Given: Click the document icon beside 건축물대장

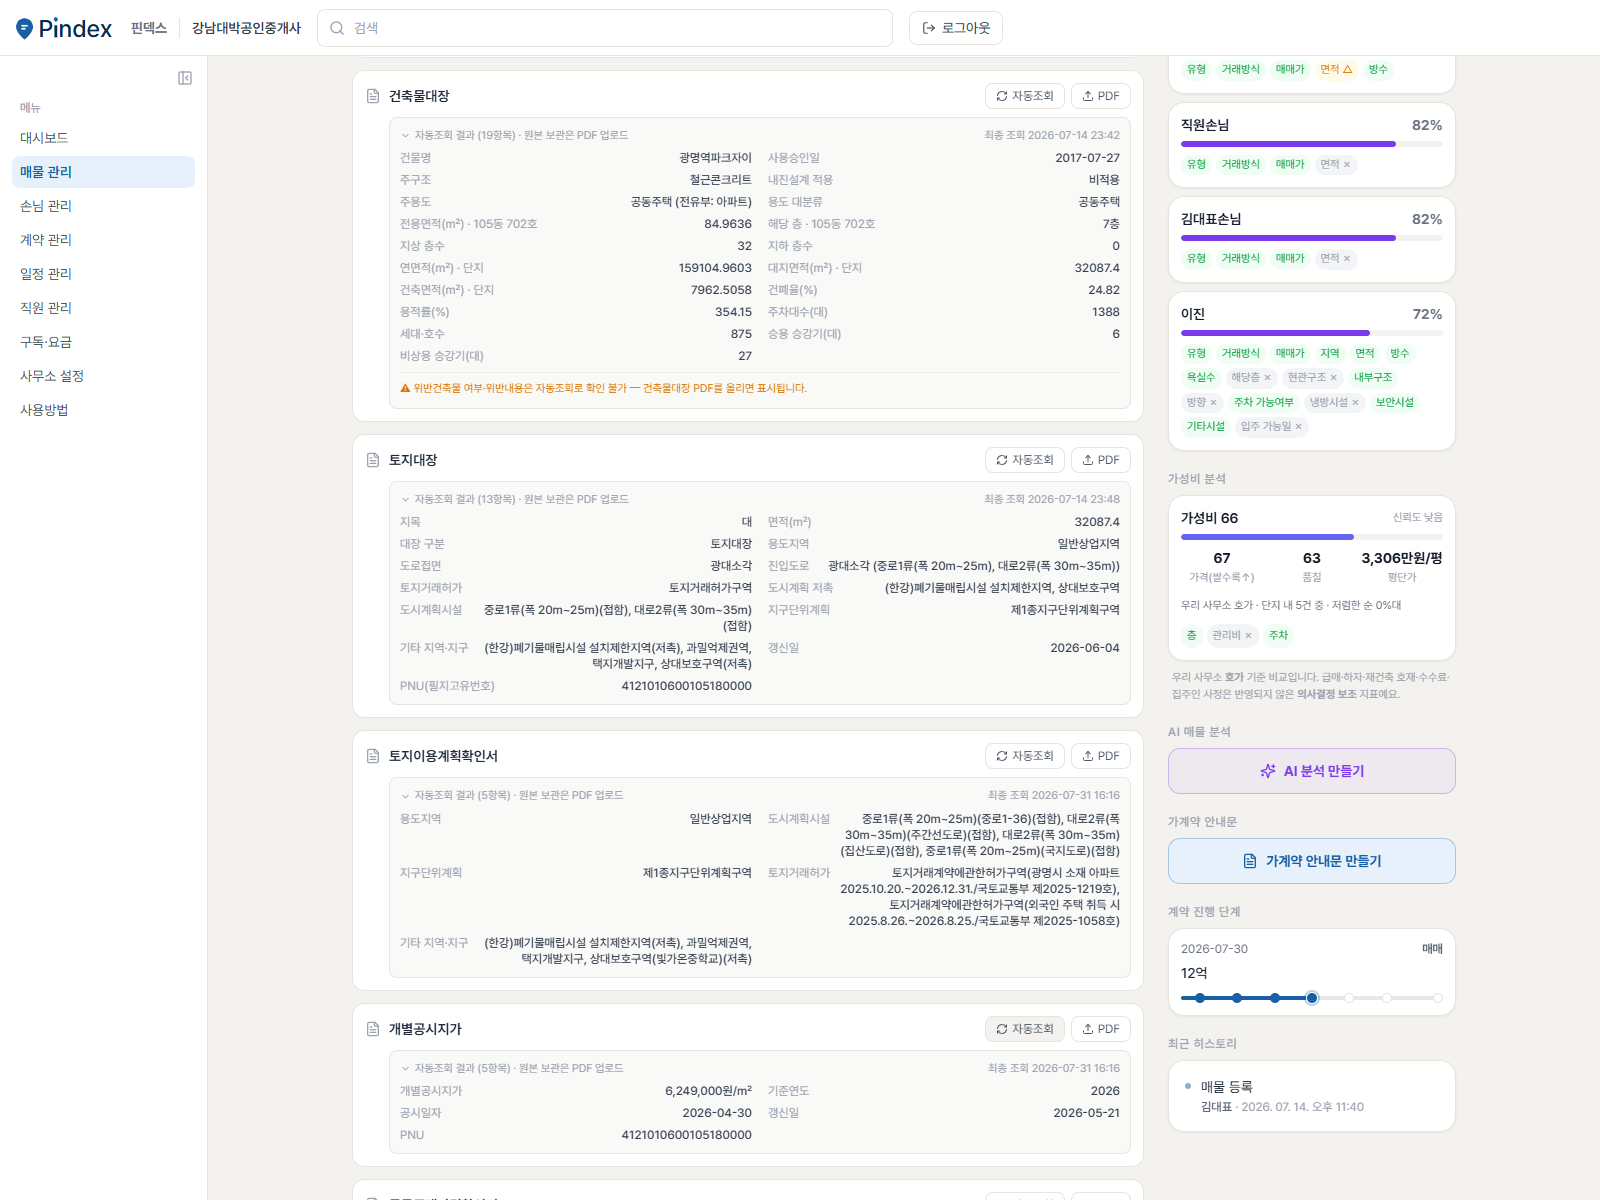Looking at the screenshot, I should coord(373,96).
